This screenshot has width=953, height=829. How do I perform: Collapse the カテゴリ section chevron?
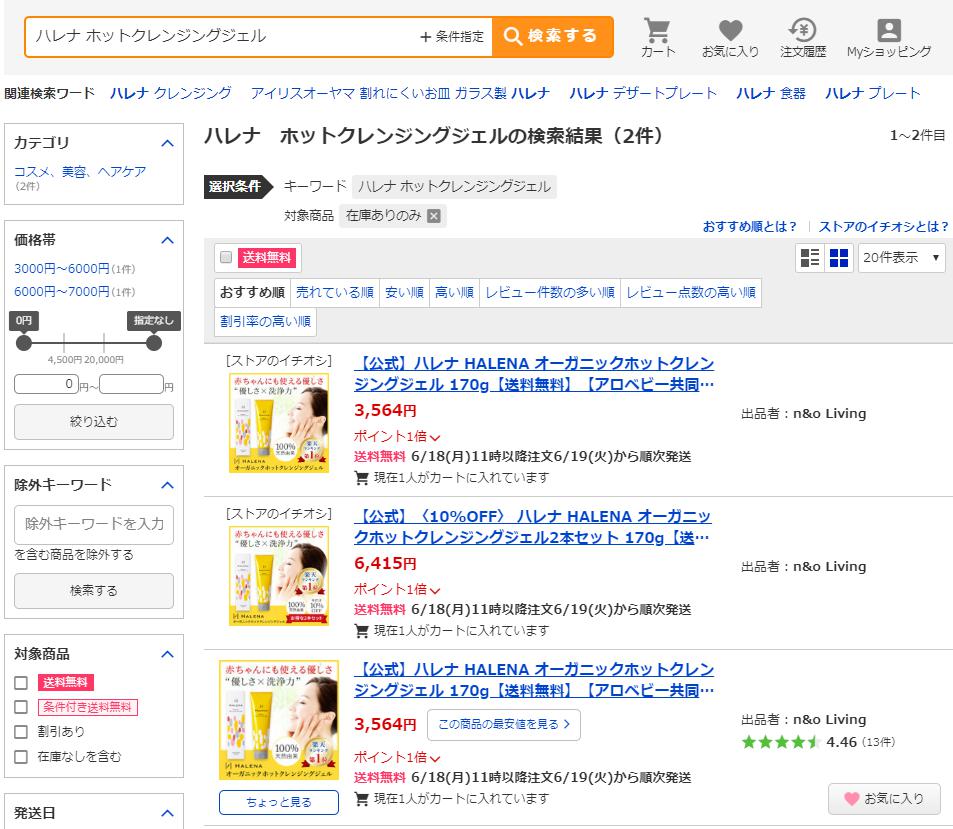(x=168, y=143)
